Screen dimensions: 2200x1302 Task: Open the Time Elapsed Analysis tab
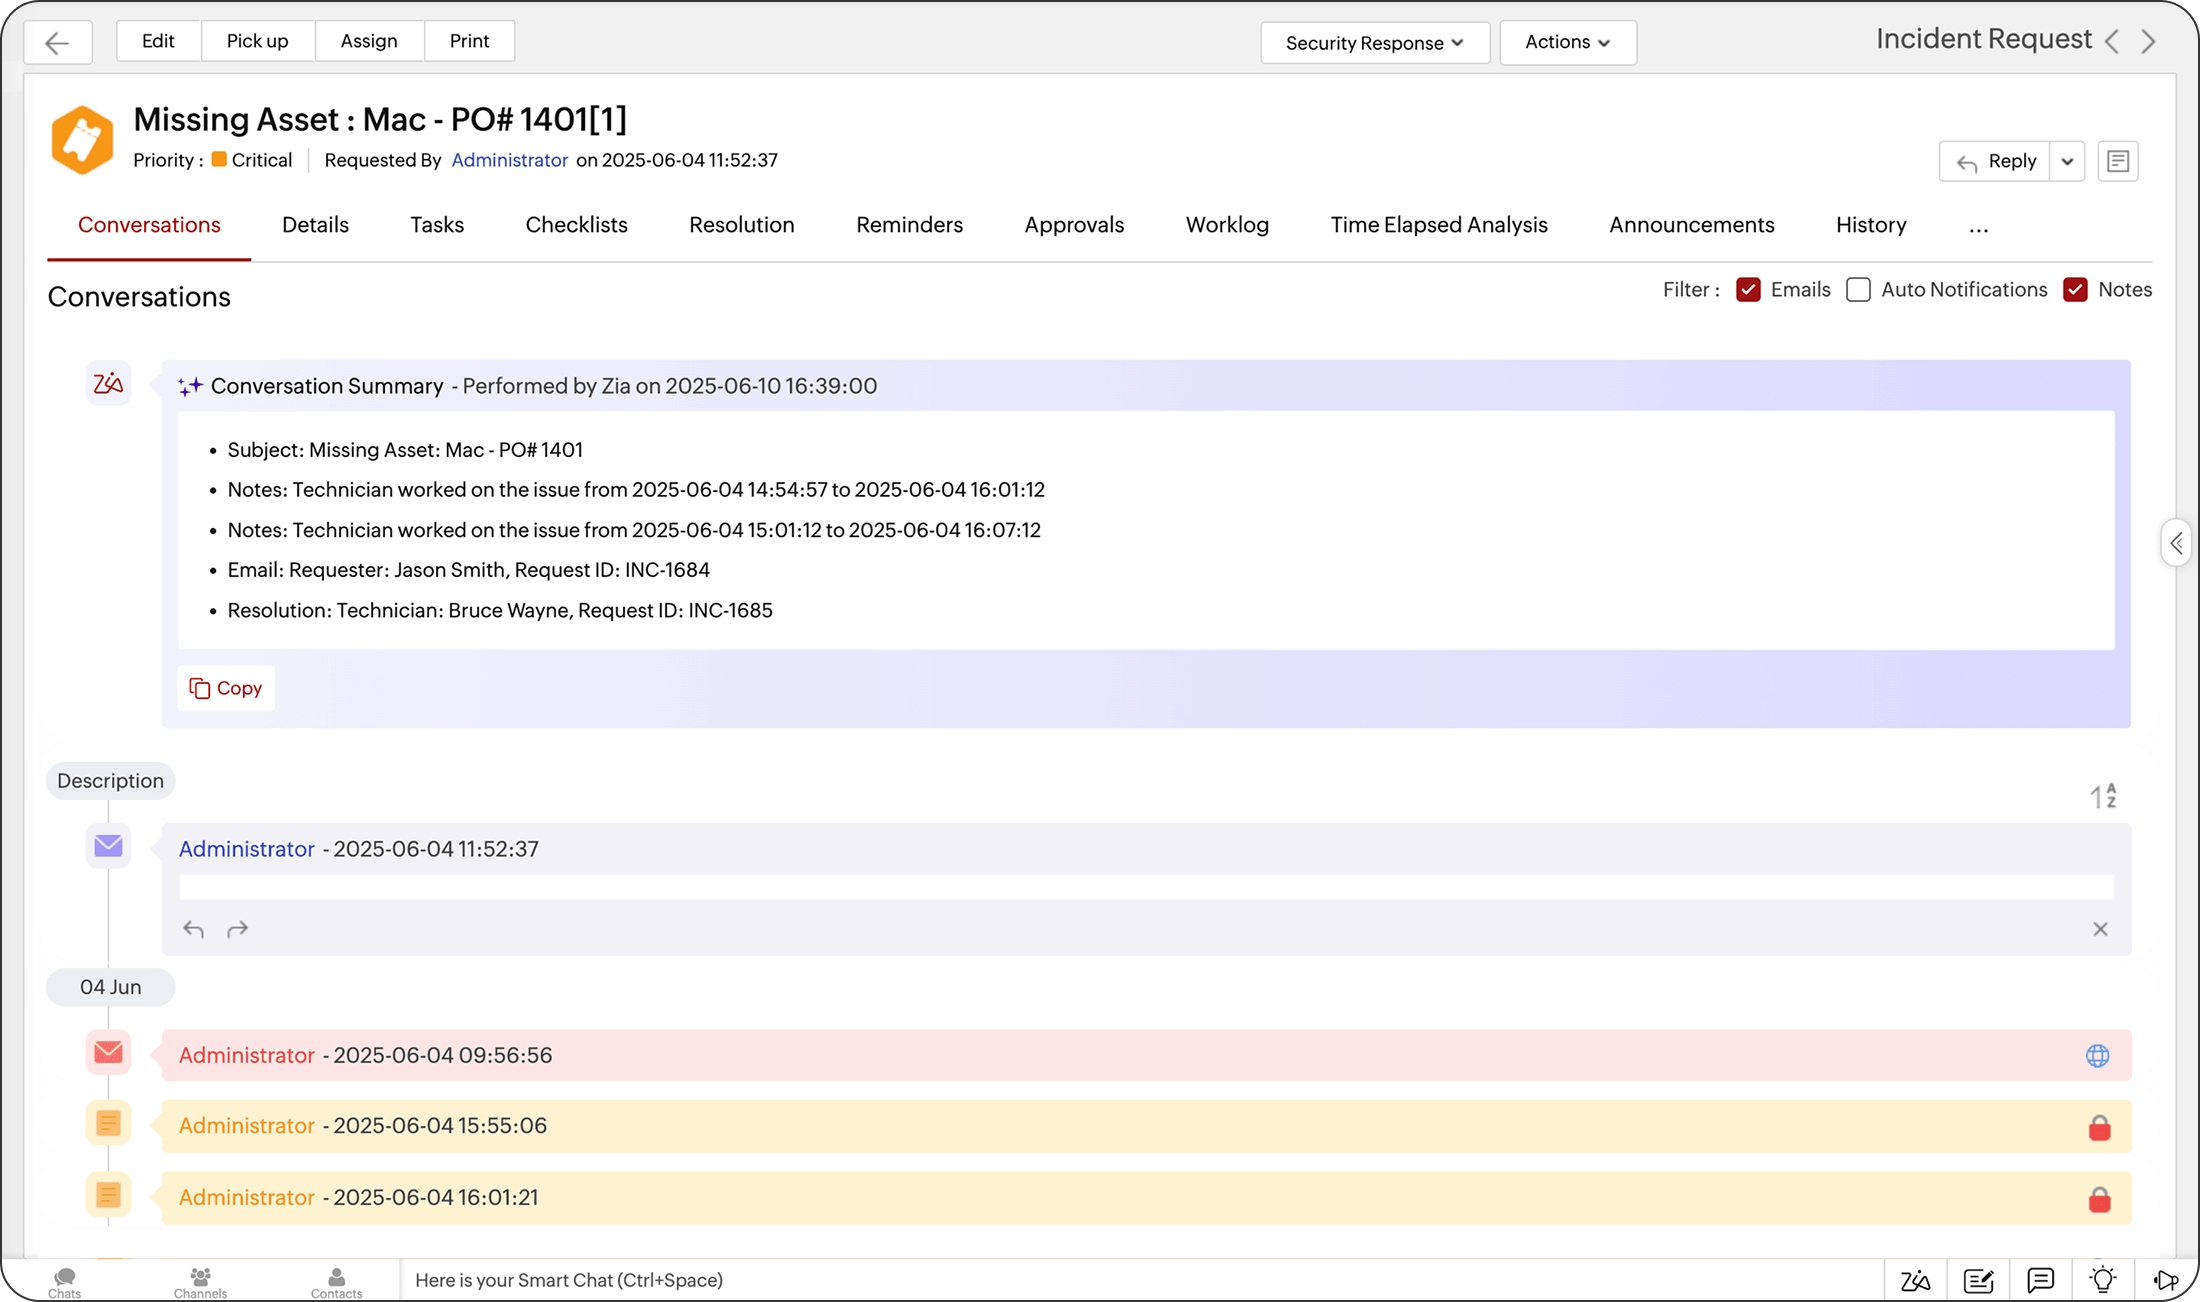pos(1438,225)
